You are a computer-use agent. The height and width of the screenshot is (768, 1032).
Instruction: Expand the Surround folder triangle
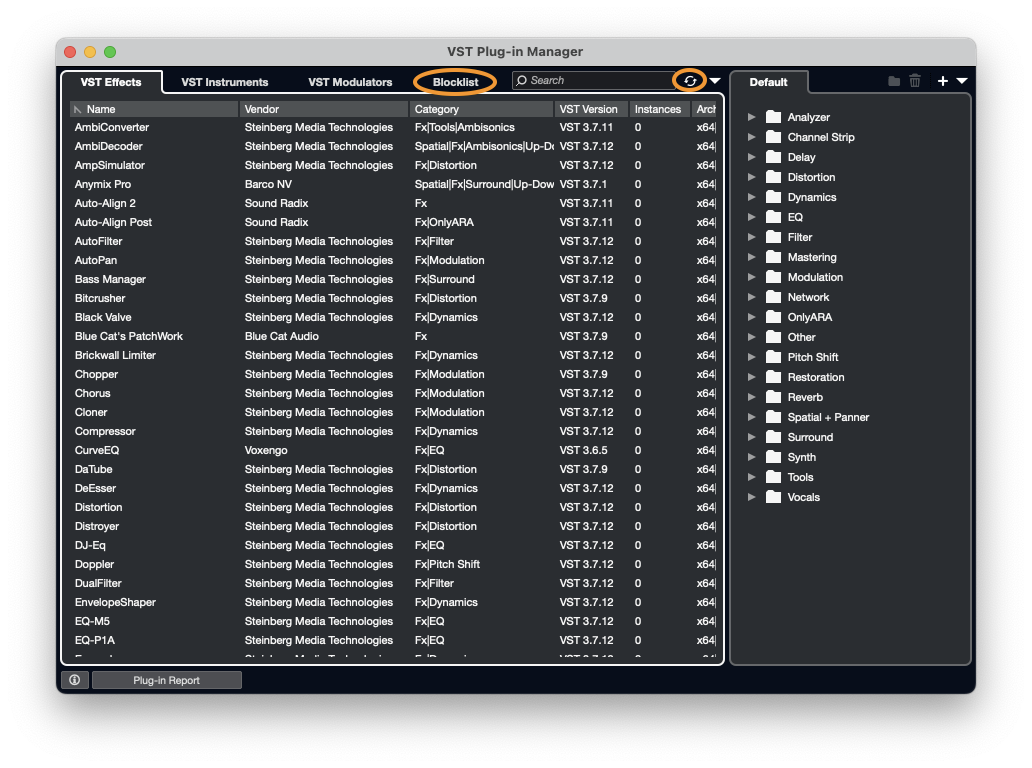751,437
